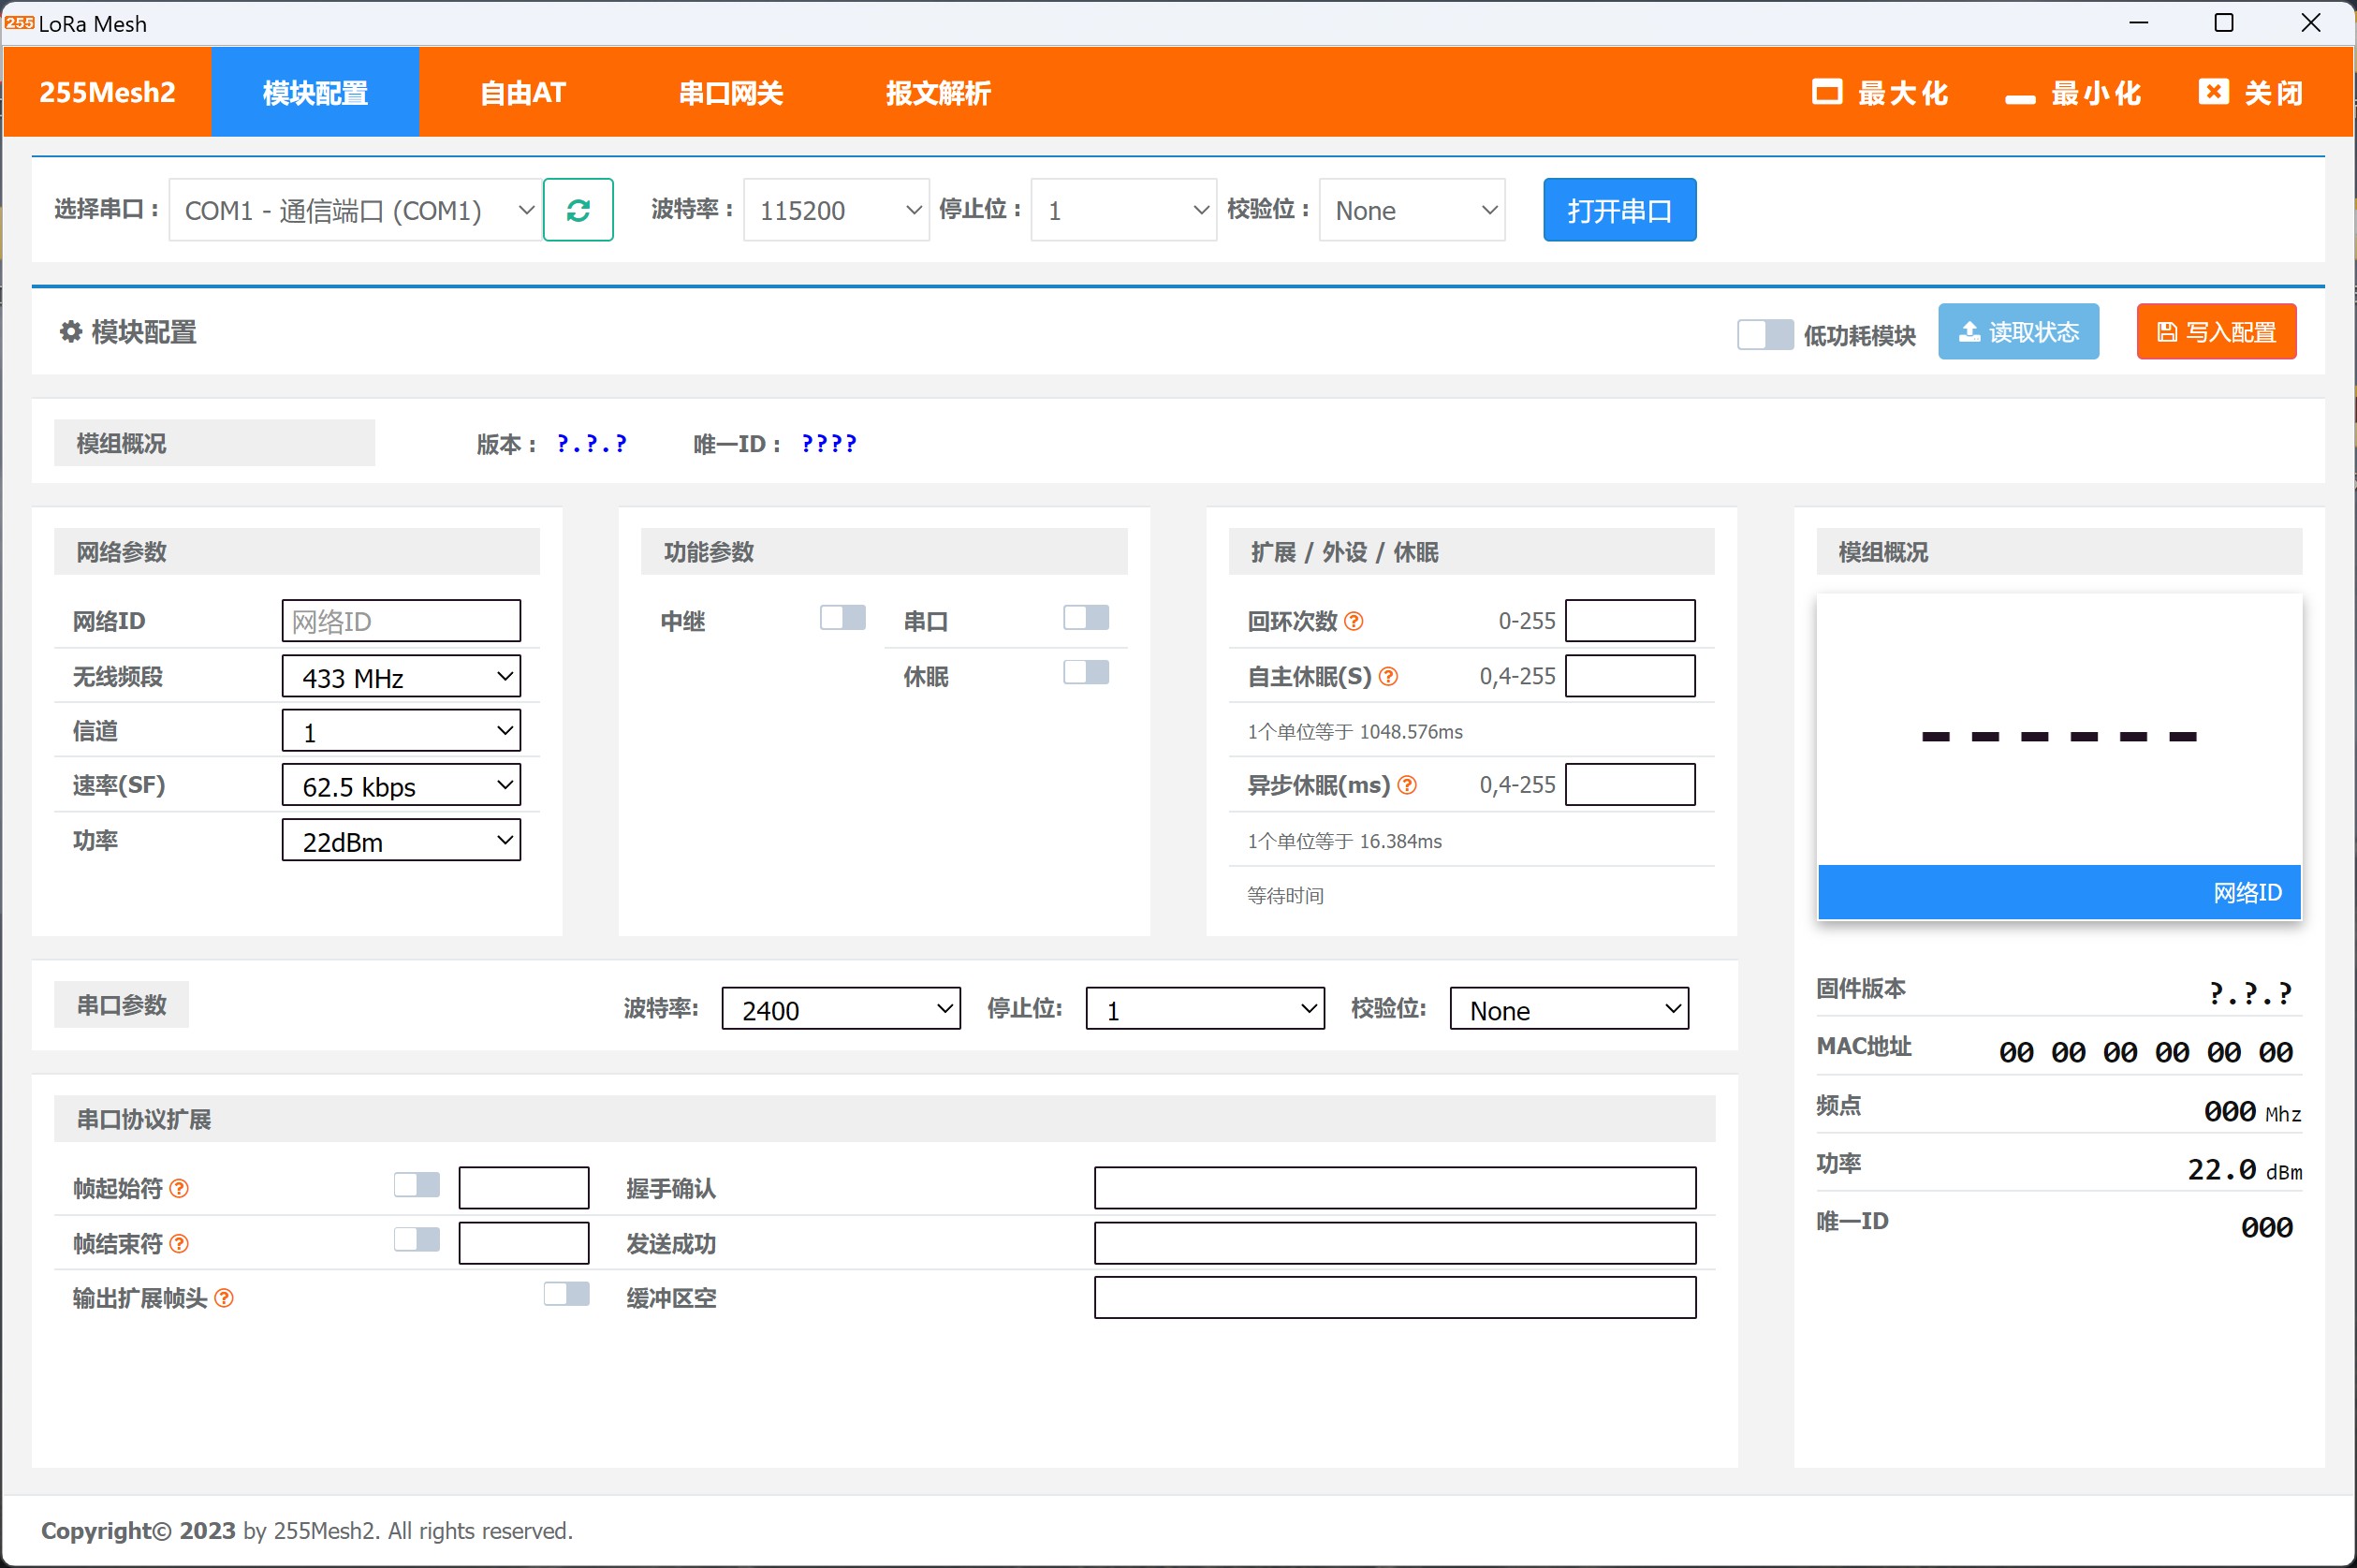Toggle the 串口 function switch
Image resolution: width=2357 pixels, height=1568 pixels.
click(x=1086, y=618)
